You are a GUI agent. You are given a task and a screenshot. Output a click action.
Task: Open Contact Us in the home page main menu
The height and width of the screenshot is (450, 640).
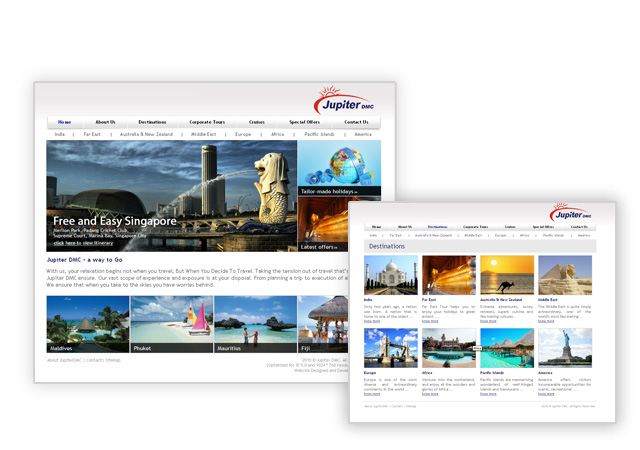click(356, 122)
